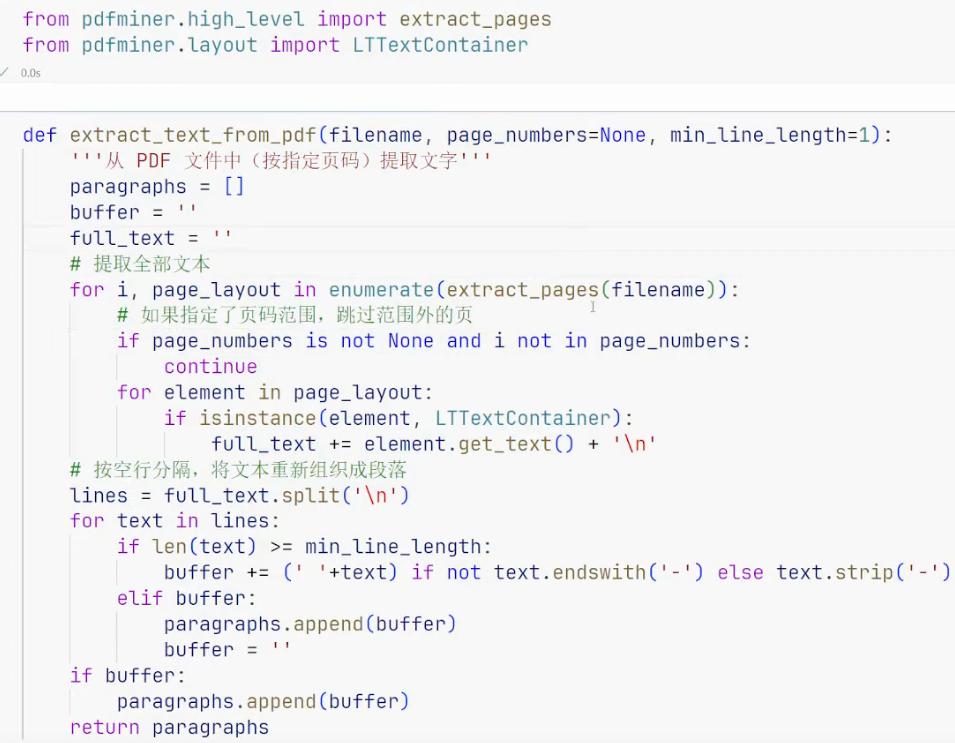Image resolution: width=955 pixels, height=743 pixels.
Task: Click "text.strip('-')" at the line's end
Action: coord(864,572)
